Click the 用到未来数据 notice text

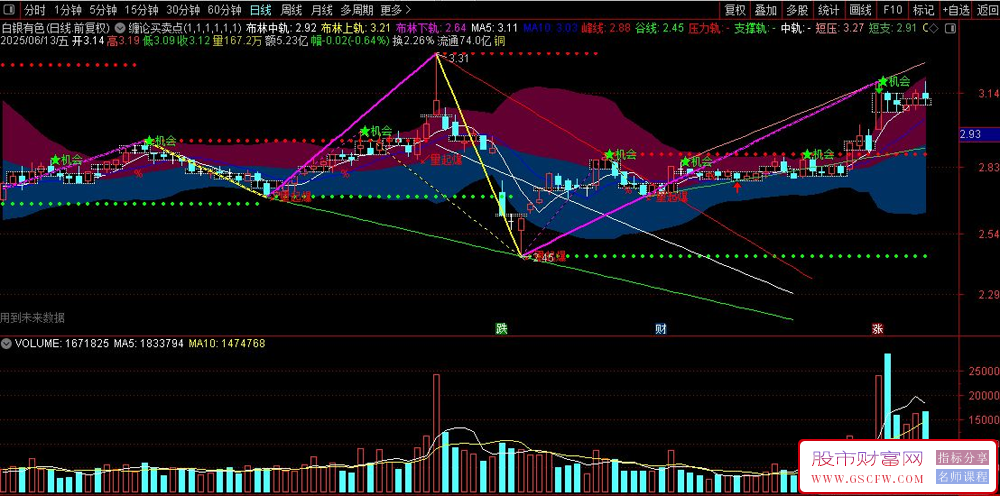[x=32, y=317]
